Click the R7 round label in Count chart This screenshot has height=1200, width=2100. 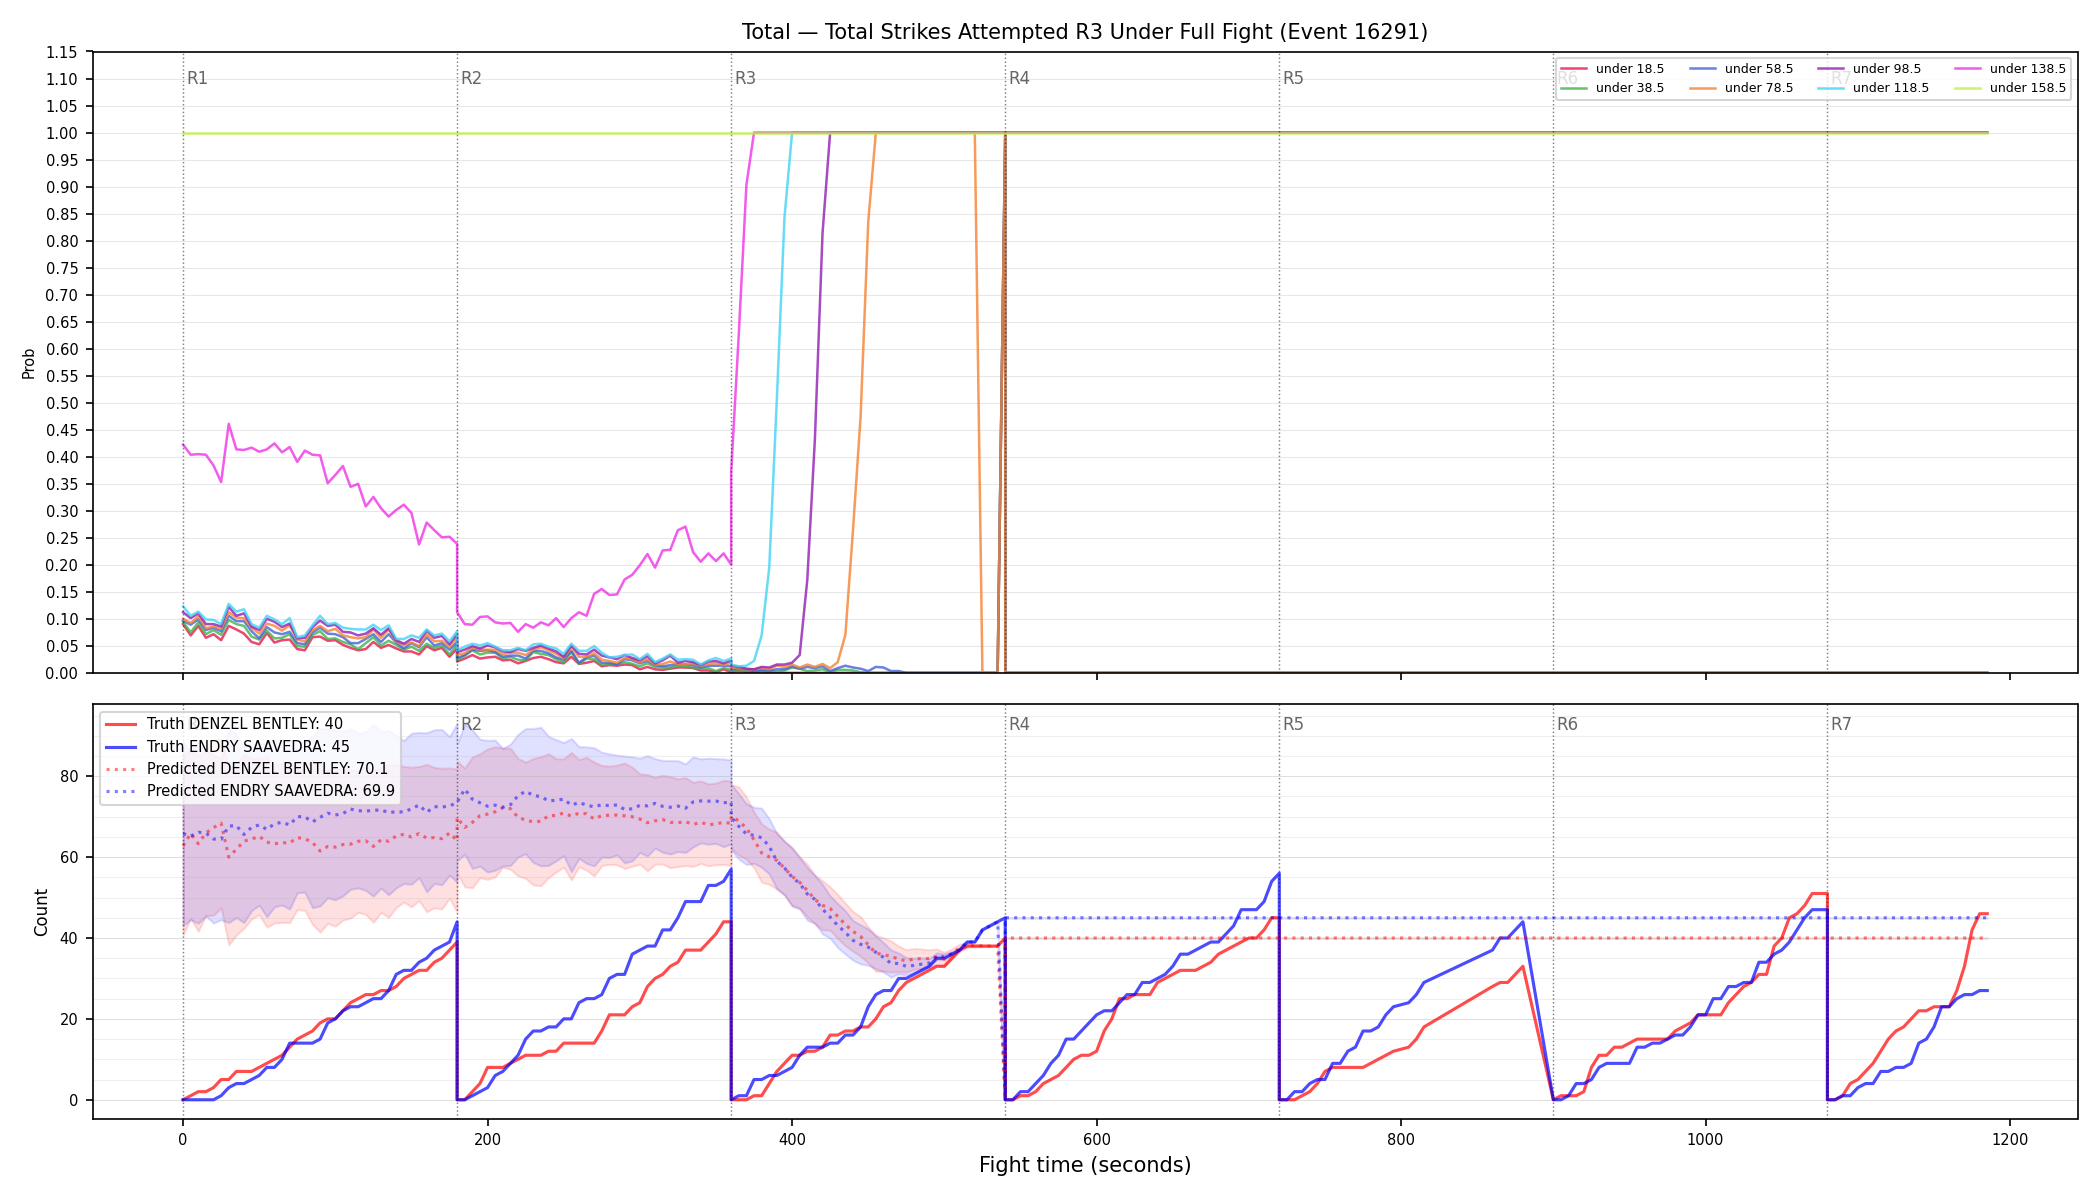[x=1841, y=724]
